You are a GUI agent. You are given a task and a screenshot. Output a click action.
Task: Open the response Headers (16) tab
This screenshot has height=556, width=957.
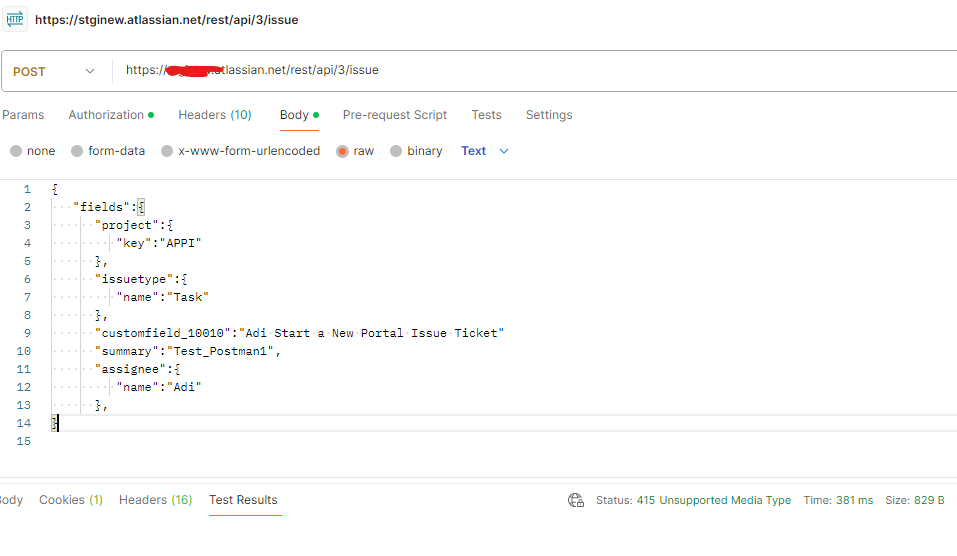click(x=156, y=500)
